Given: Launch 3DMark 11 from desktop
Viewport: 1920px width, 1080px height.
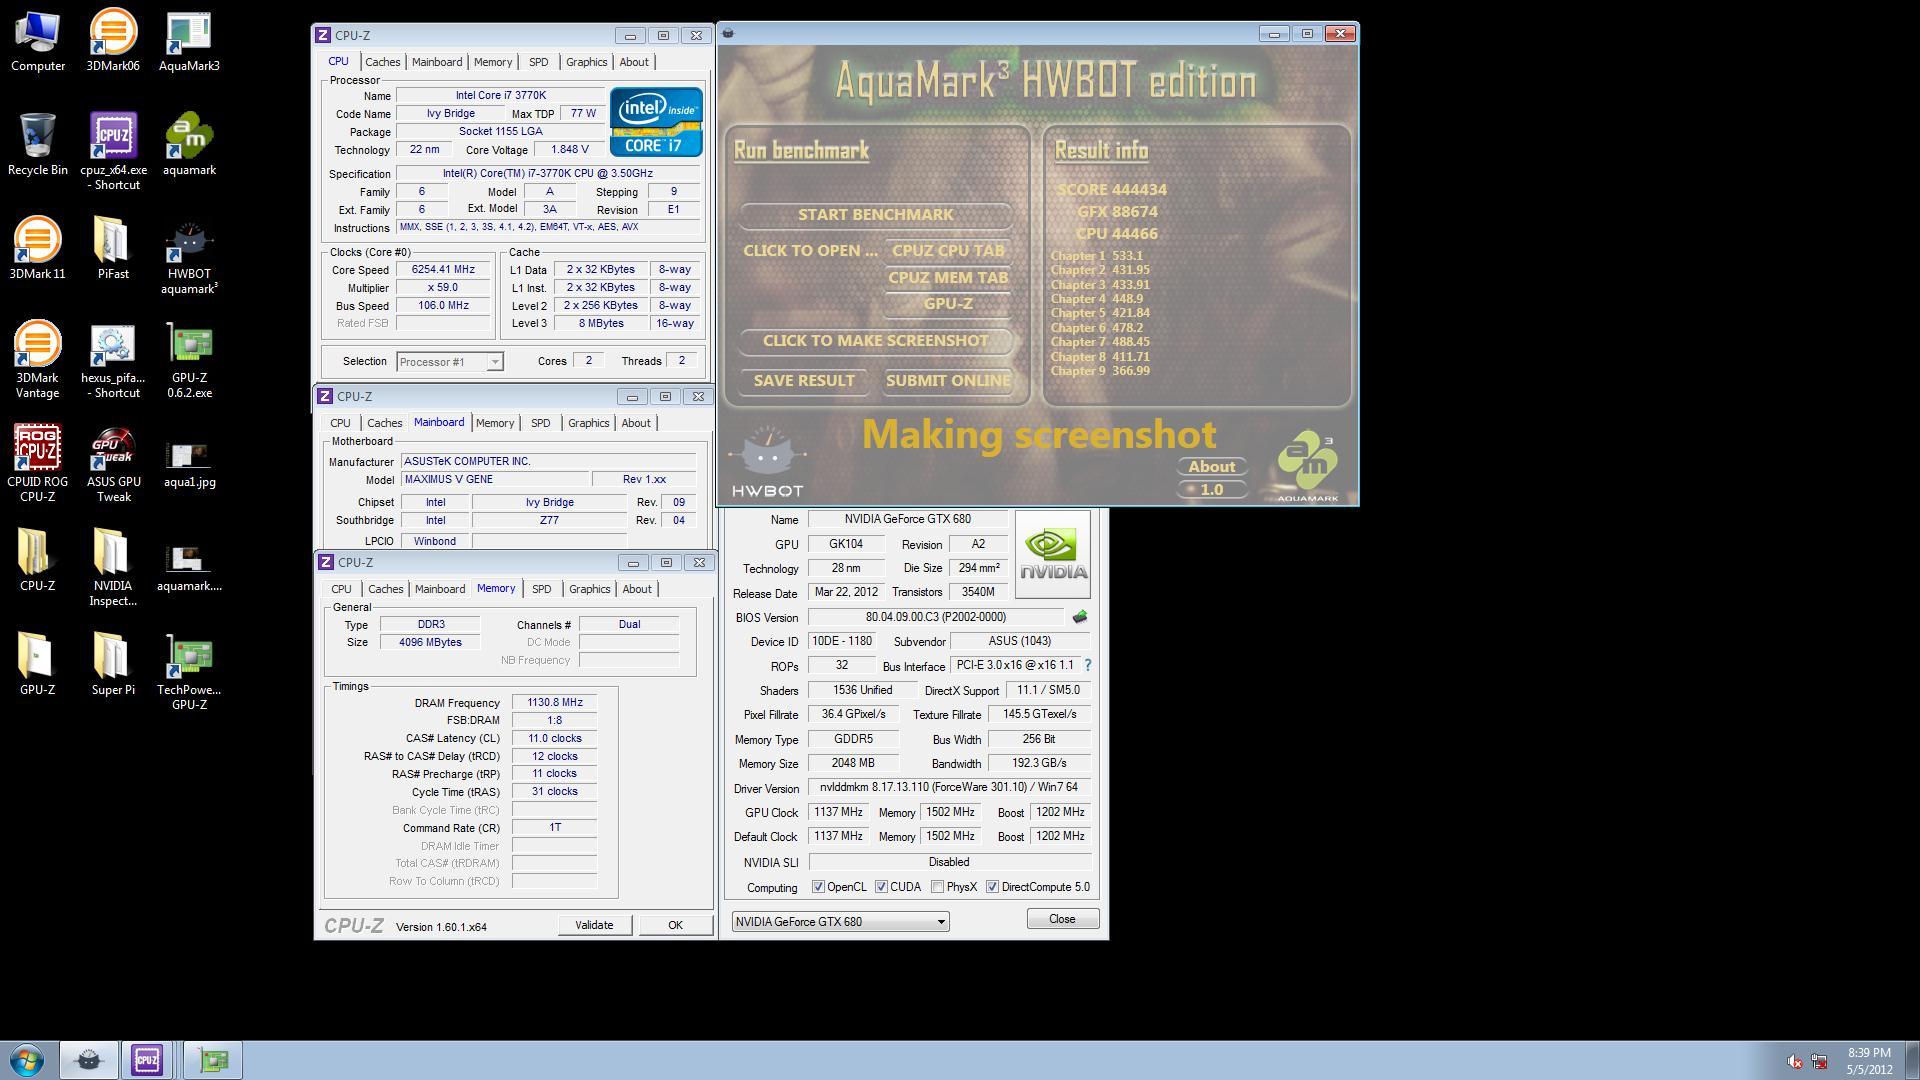Looking at the screenshot, I should (x=37, y=248).
